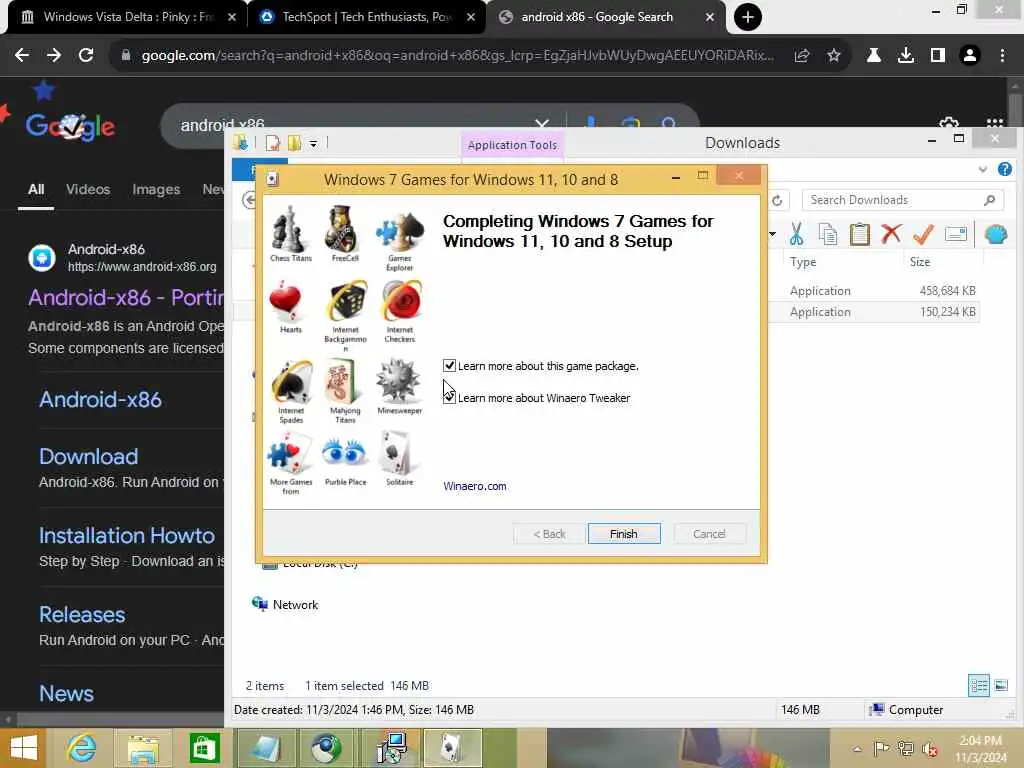Click the blue shell icon in Downloads toolbar
1024x768 pixels.
(995, 234)
